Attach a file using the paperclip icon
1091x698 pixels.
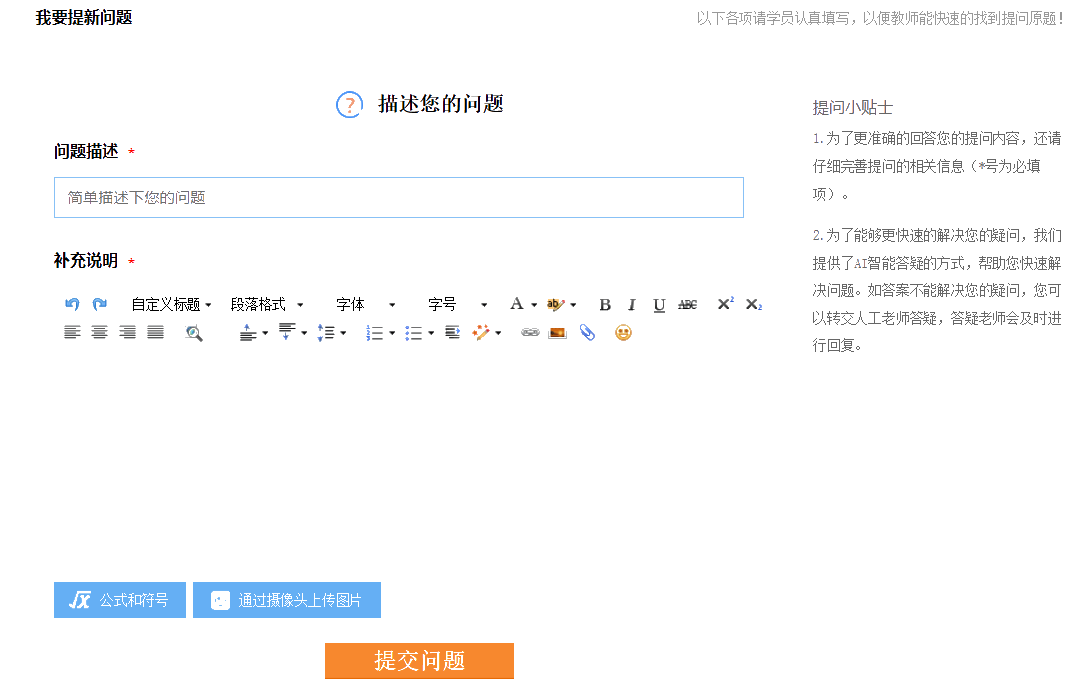(588, 332)
